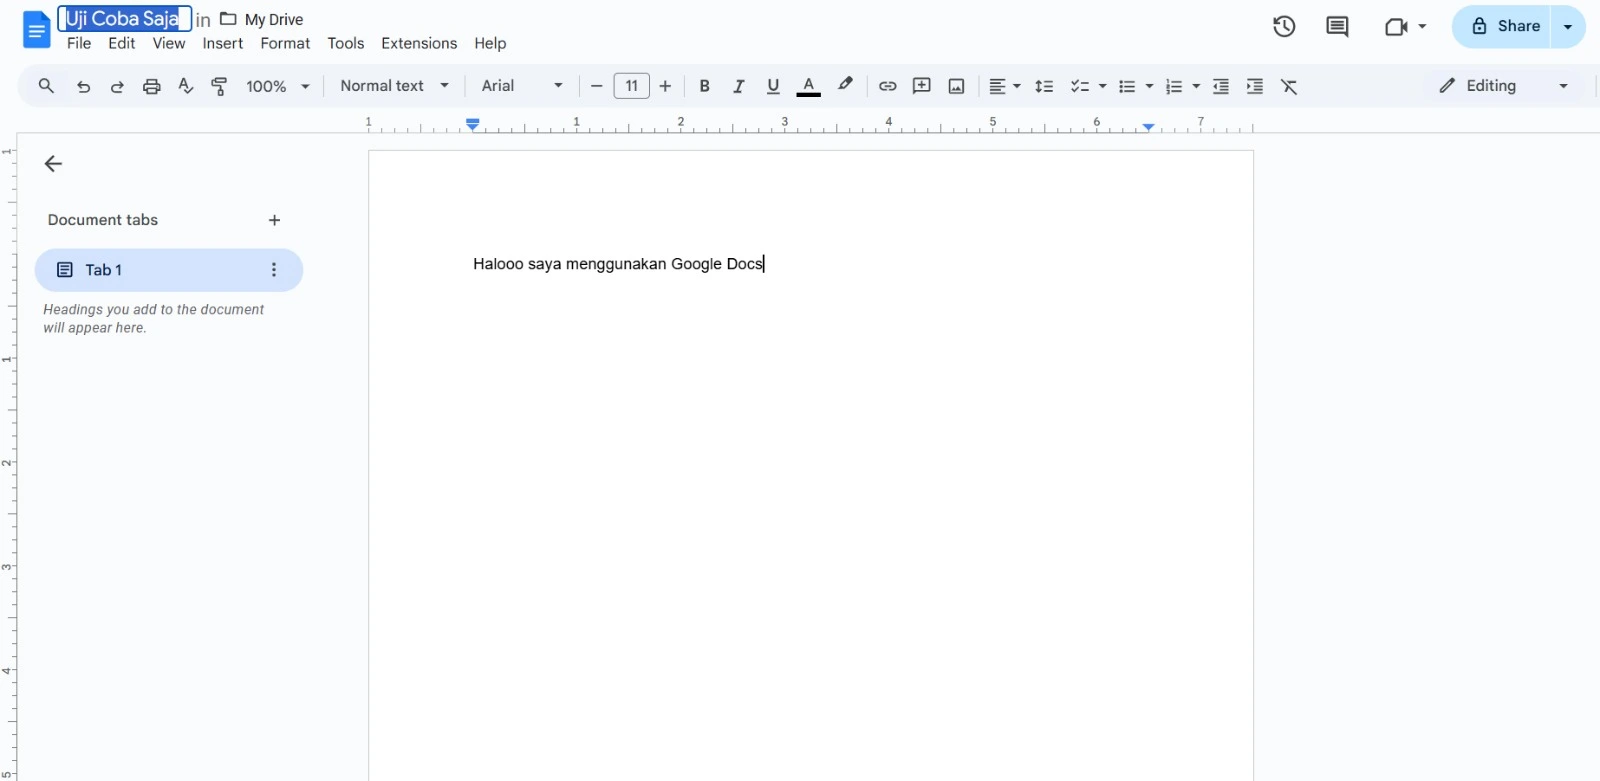Toggle underline formatting
The height and width of the screenshot is (781, 1600).
(772, 86)
